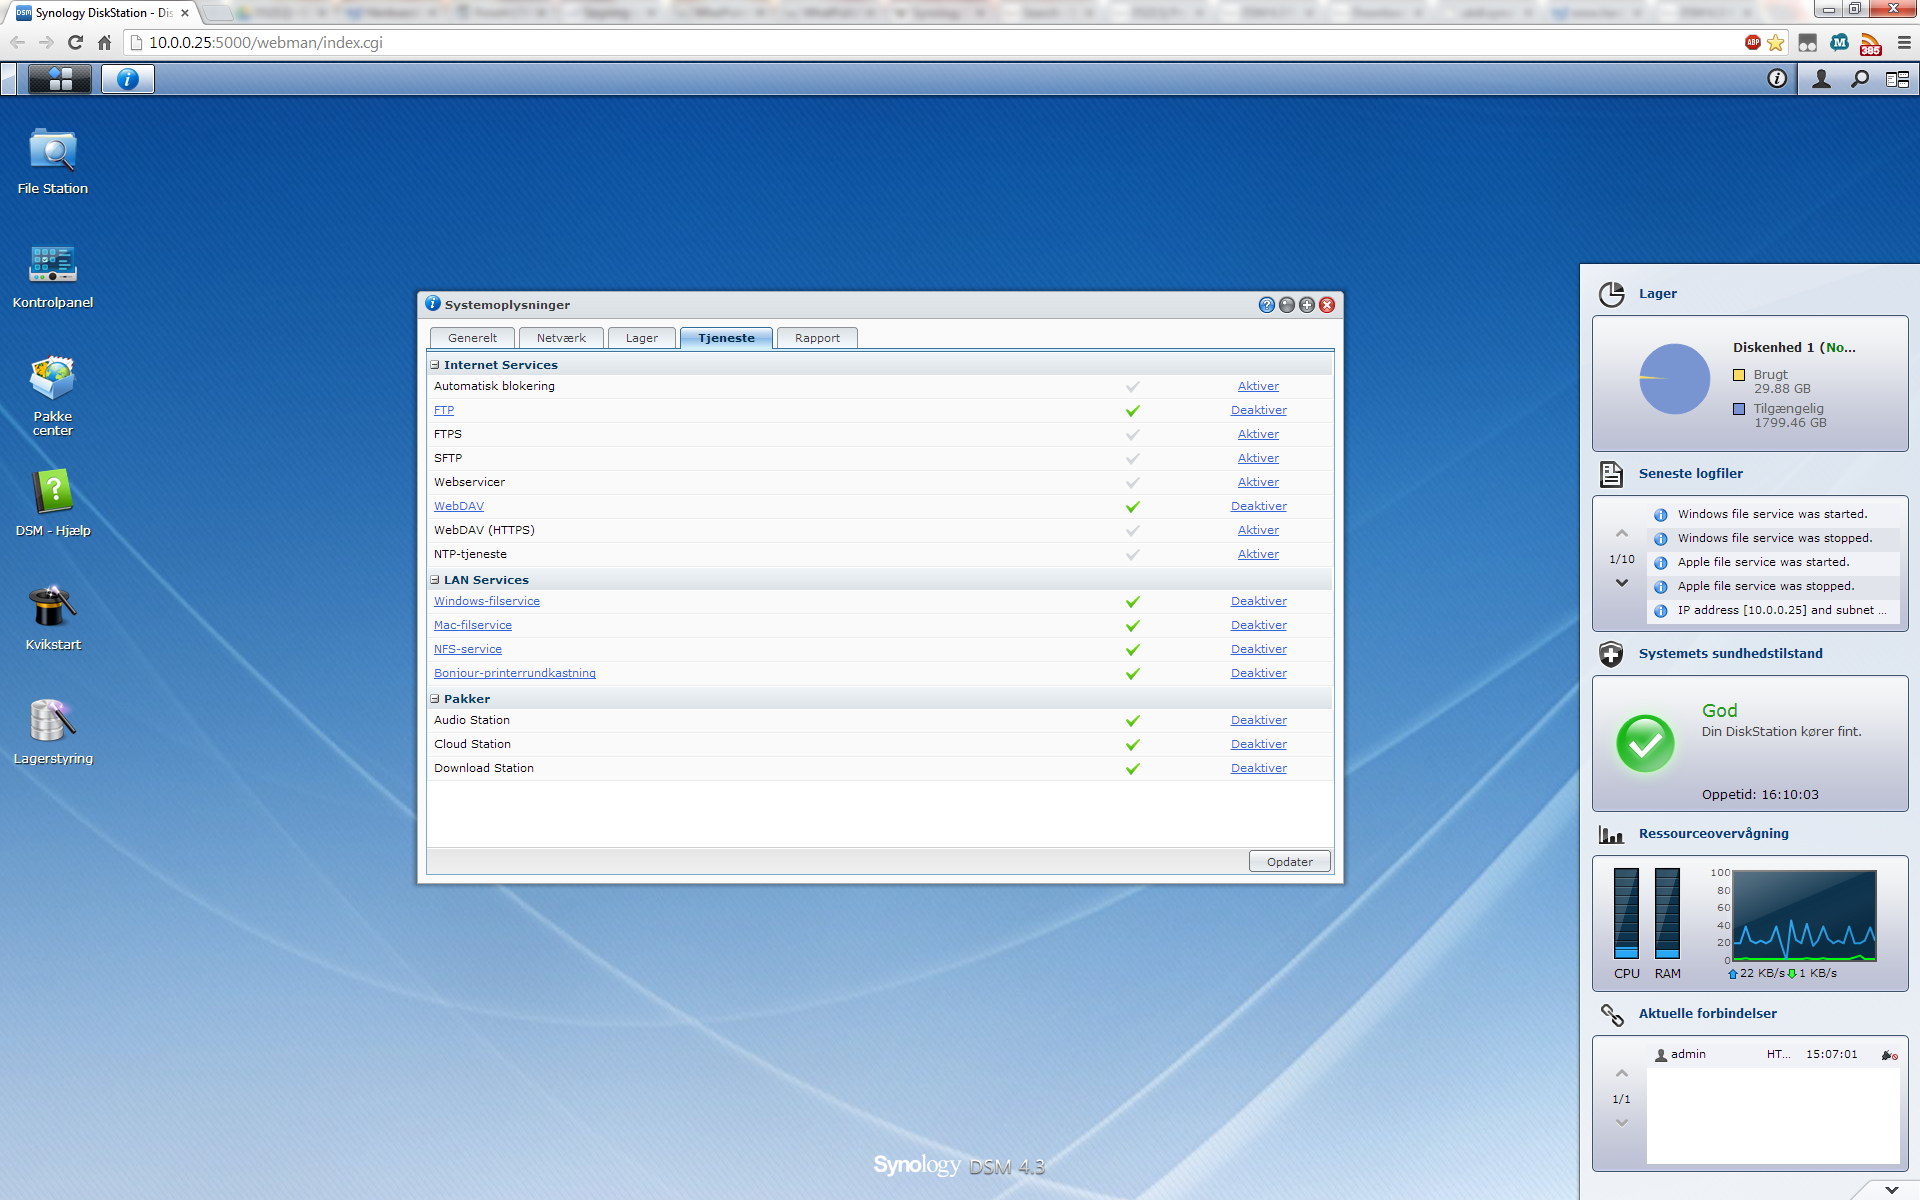
Task: Open the DSM main menu button
Action: (60, 79)
